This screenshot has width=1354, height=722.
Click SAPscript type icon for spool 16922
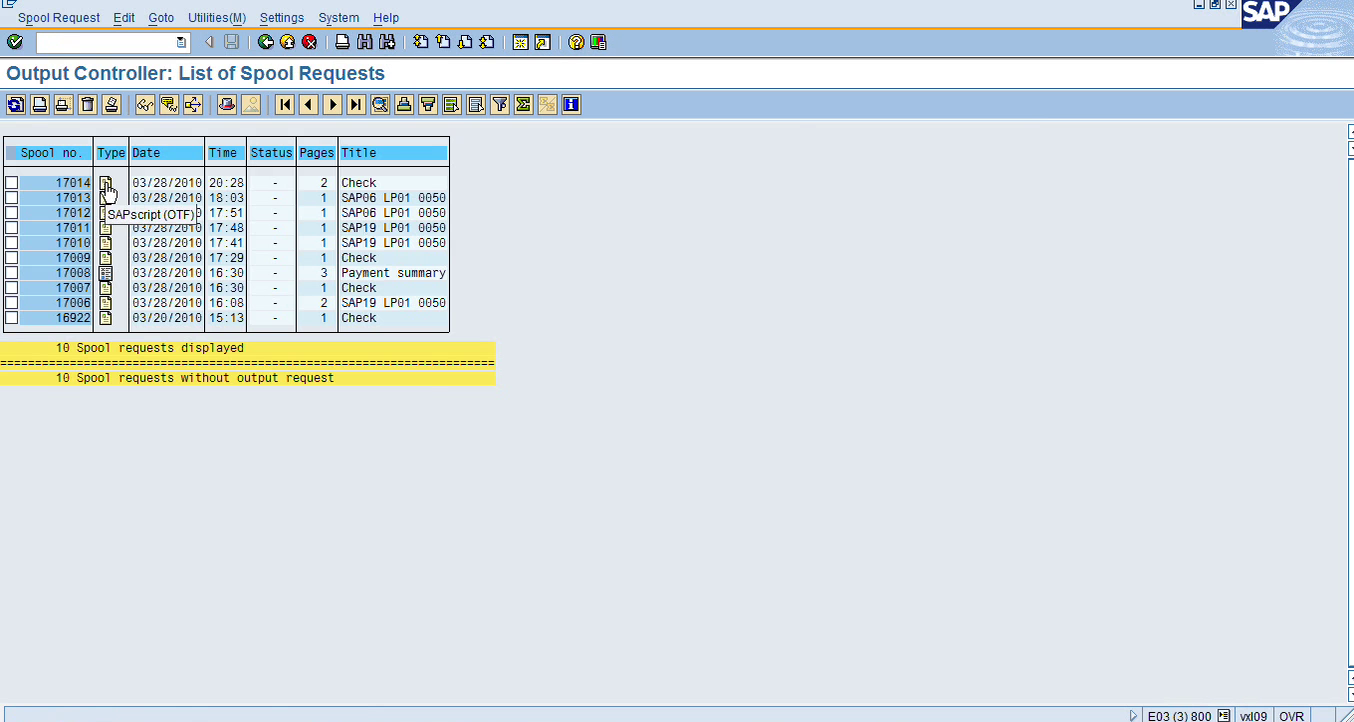[x=106, y=318]
